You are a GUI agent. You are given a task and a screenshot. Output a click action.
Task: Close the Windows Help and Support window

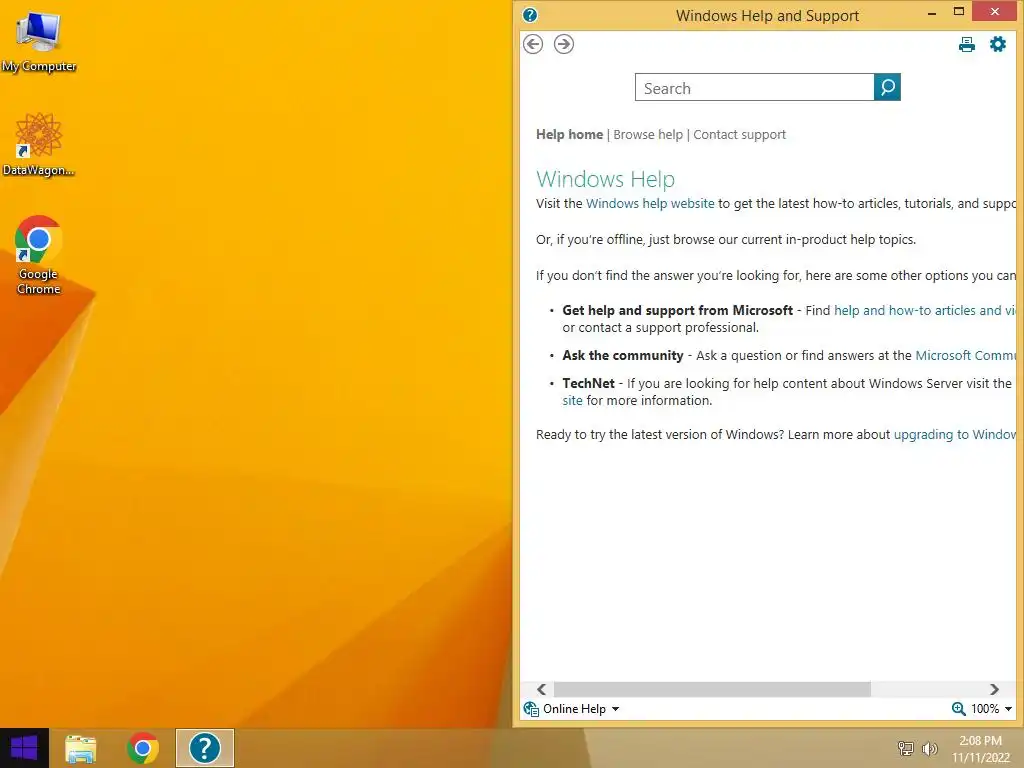[x=995, y=11]
